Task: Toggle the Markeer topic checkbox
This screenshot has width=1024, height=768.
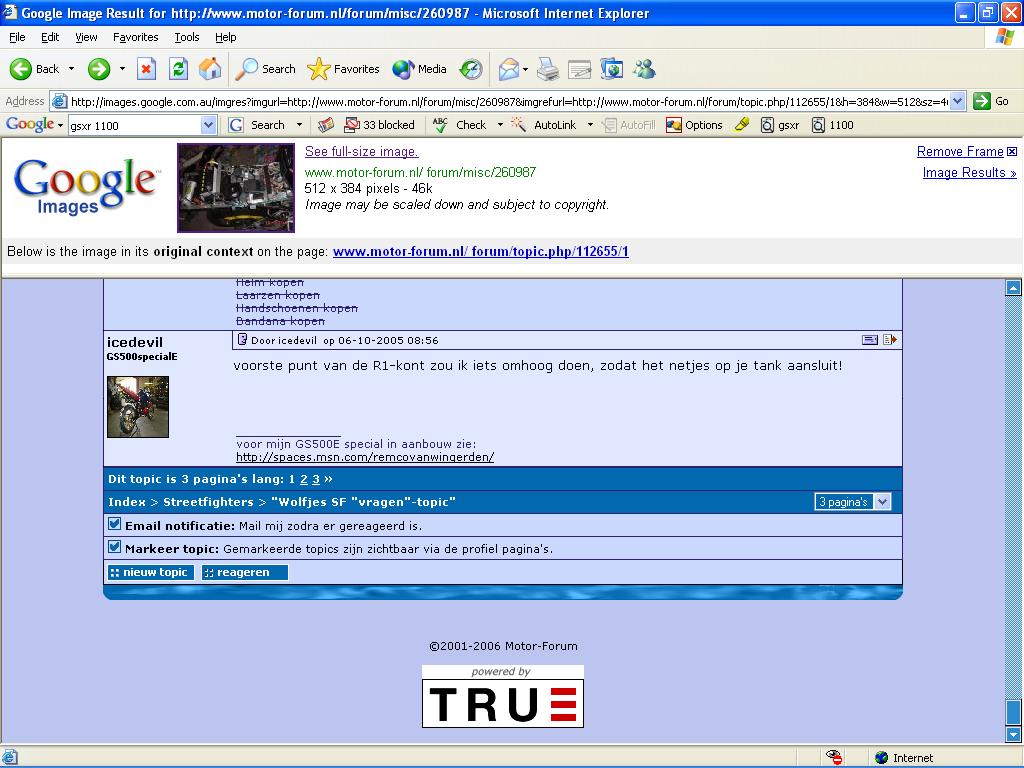Action: 114,547
